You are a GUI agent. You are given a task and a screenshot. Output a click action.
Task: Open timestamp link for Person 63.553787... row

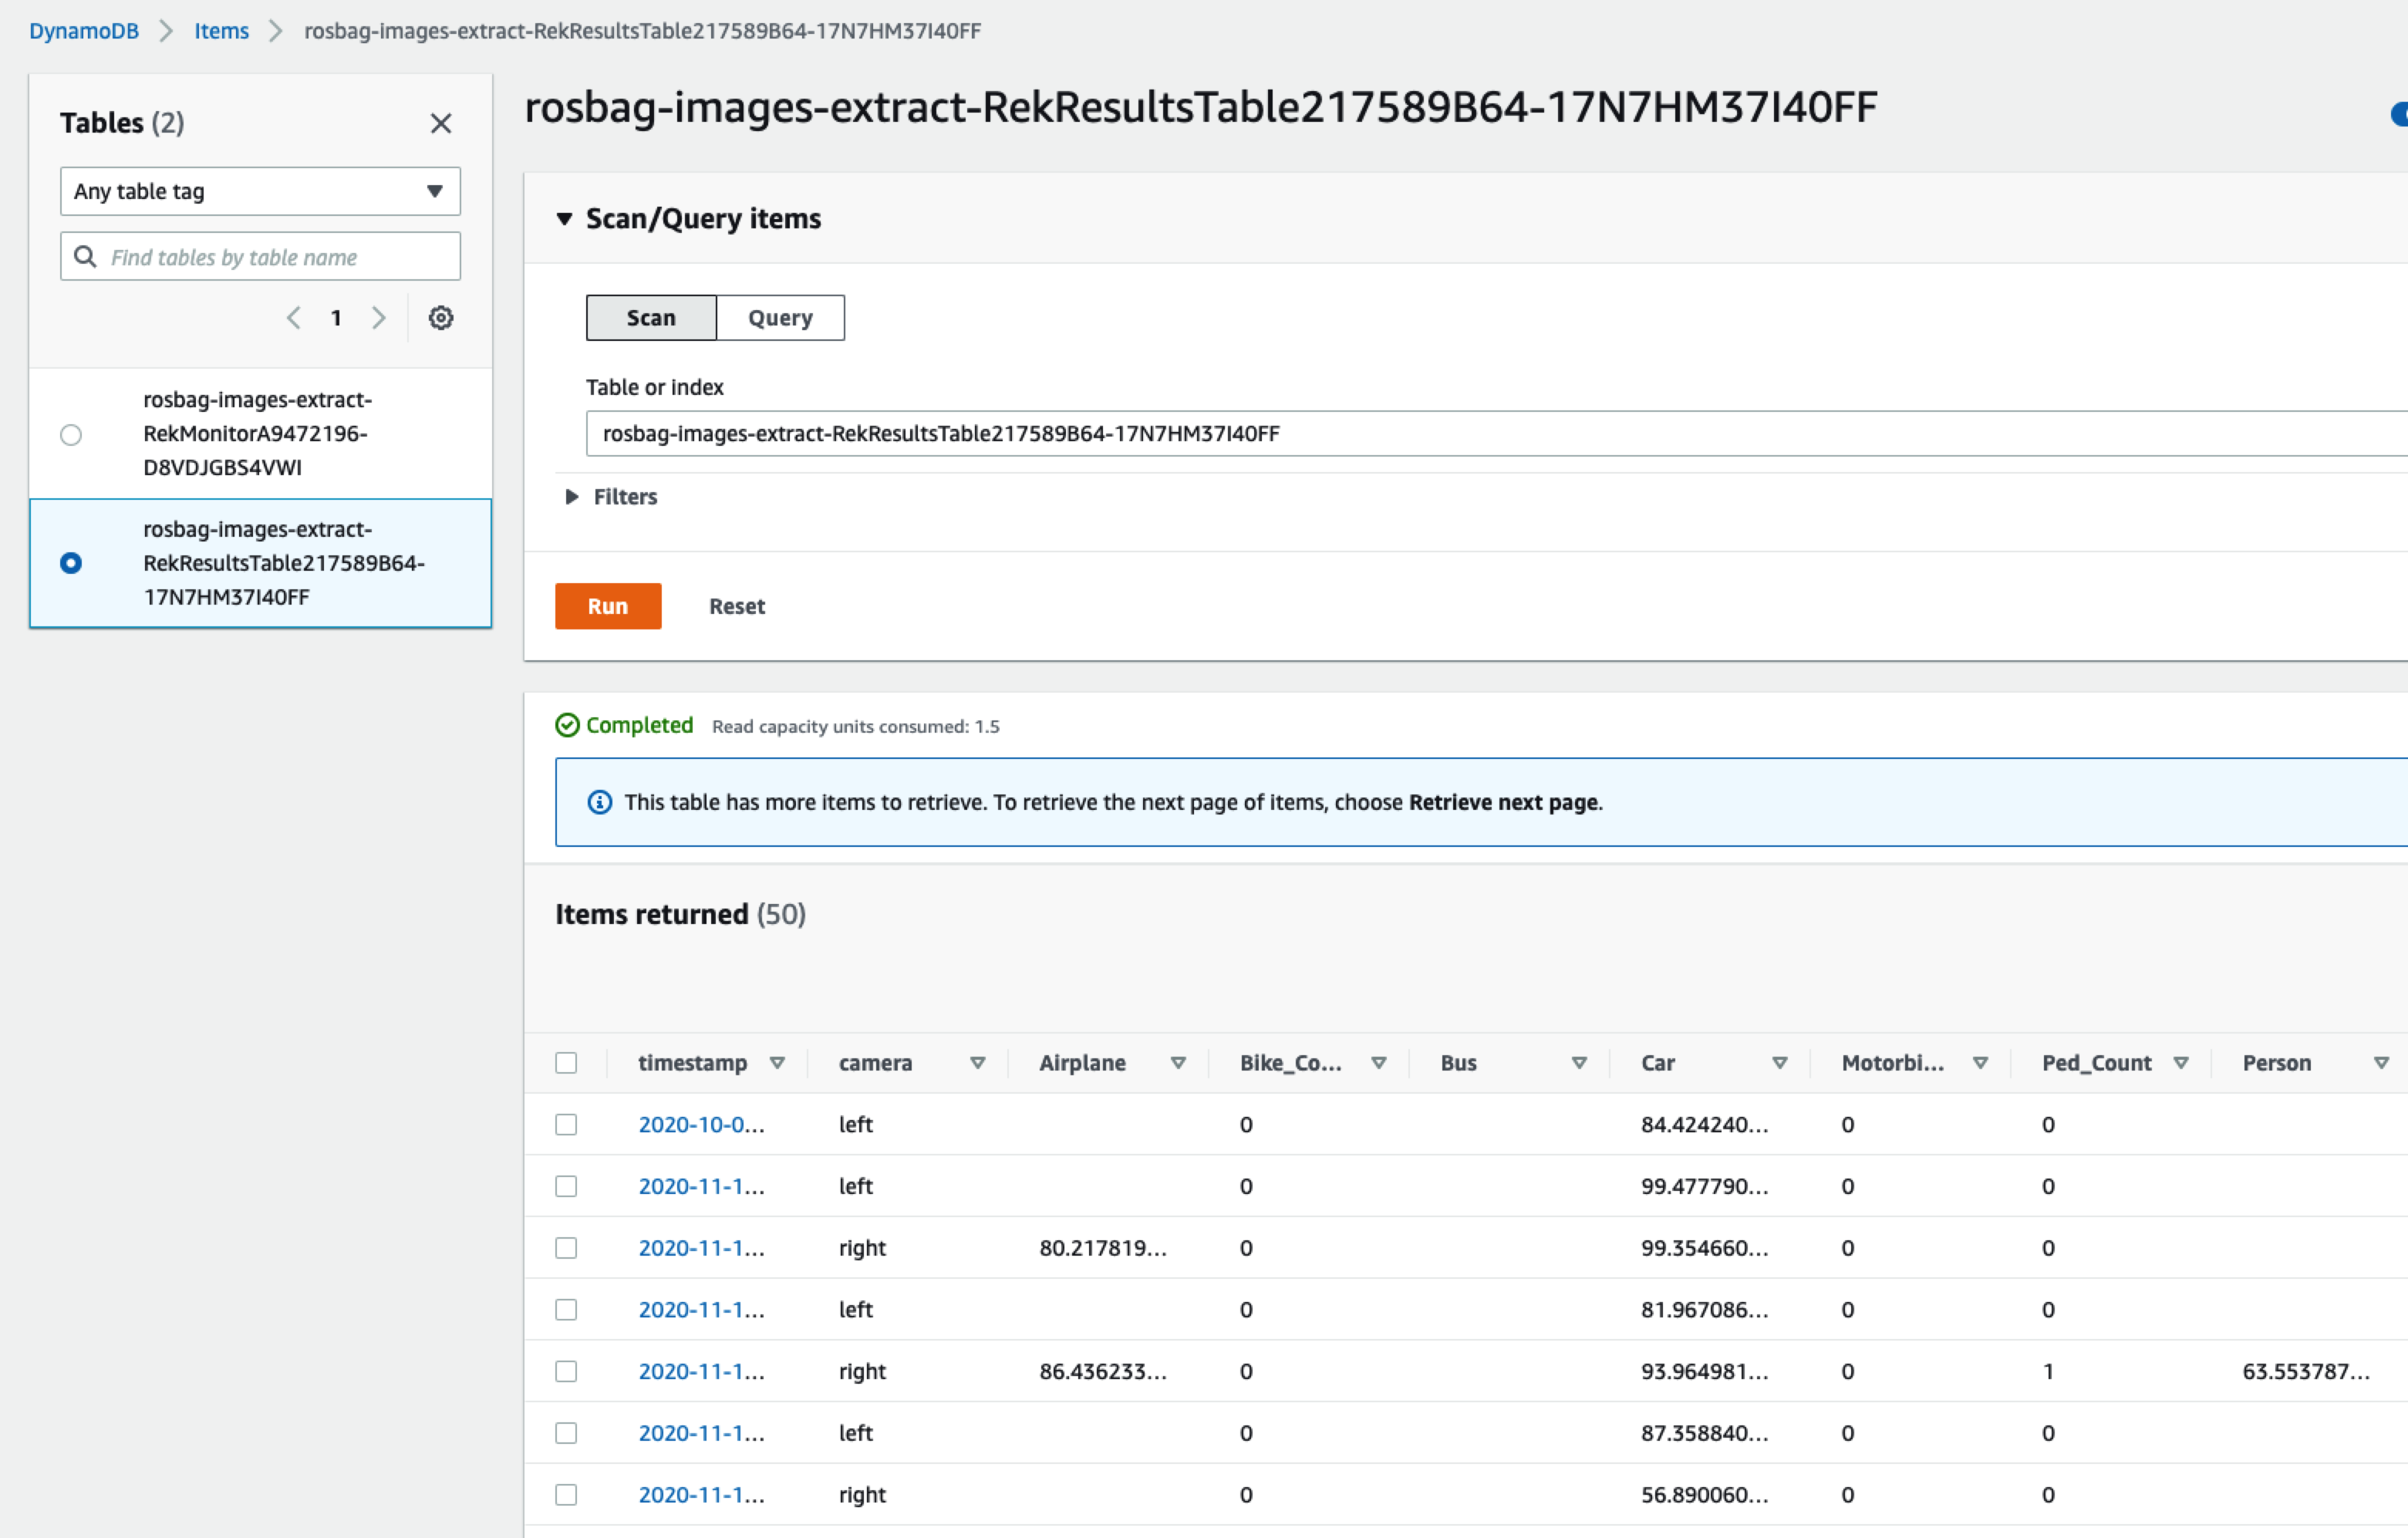[701, 1372]
